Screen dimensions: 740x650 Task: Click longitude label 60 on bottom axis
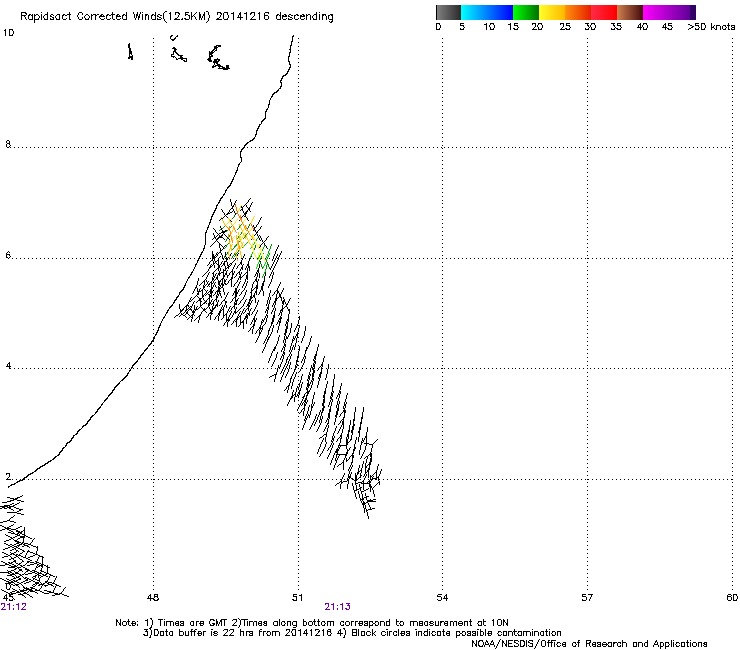732,598
